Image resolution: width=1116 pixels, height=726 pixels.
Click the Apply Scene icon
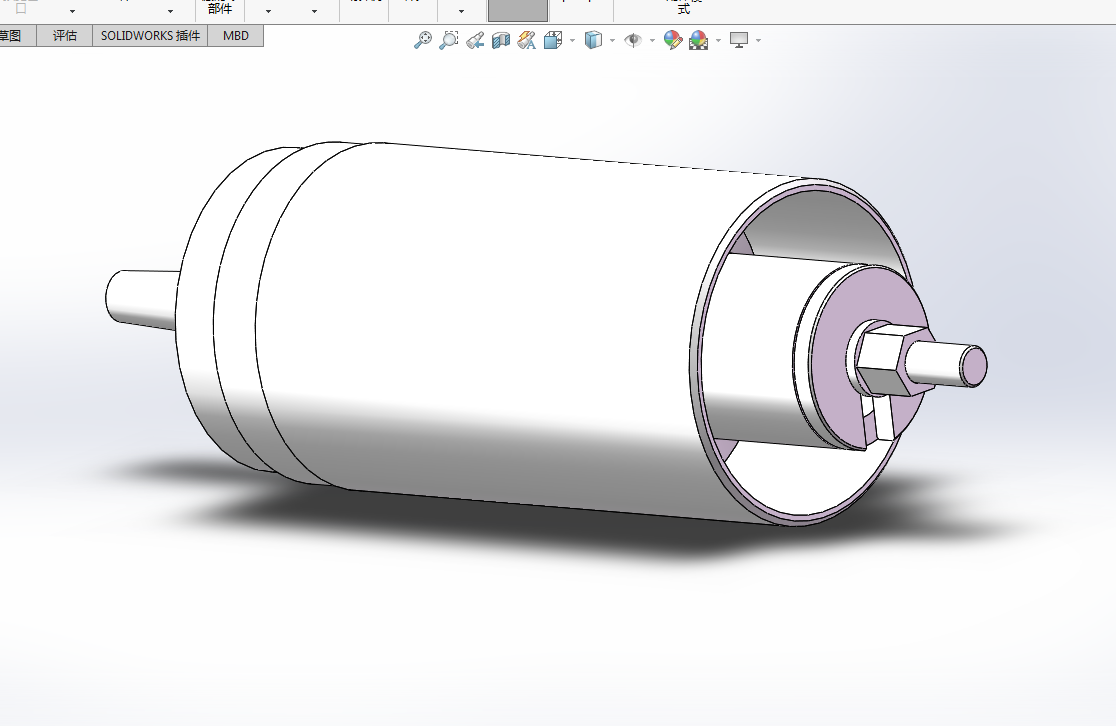tap(699, 40)
